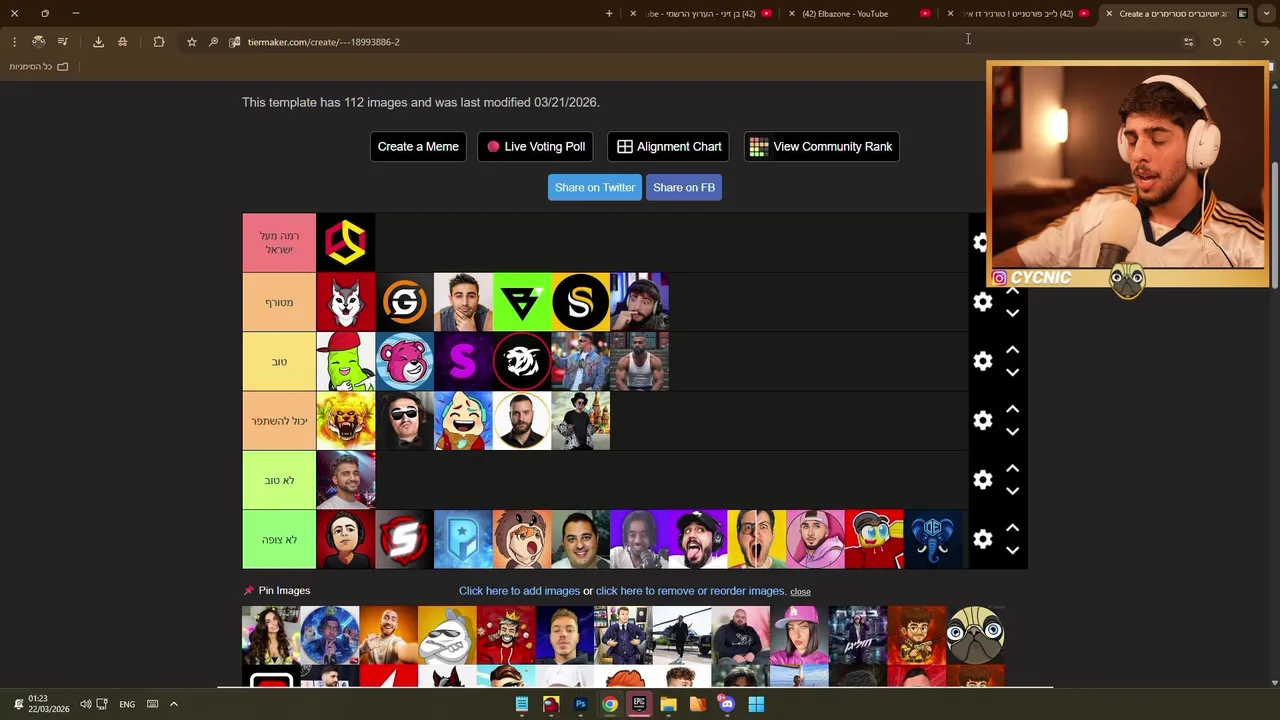
Task: Open Photoshop from the taskbar
Action: pyautogui.click(x=580, y=704)
